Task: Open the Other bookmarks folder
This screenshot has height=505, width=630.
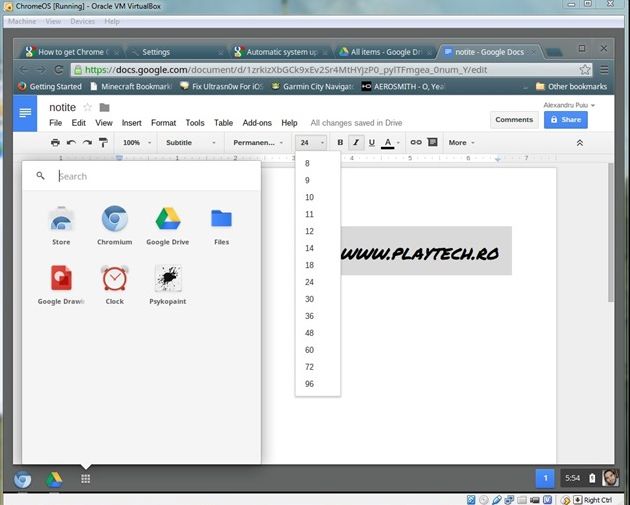Action: click(571, 86)
